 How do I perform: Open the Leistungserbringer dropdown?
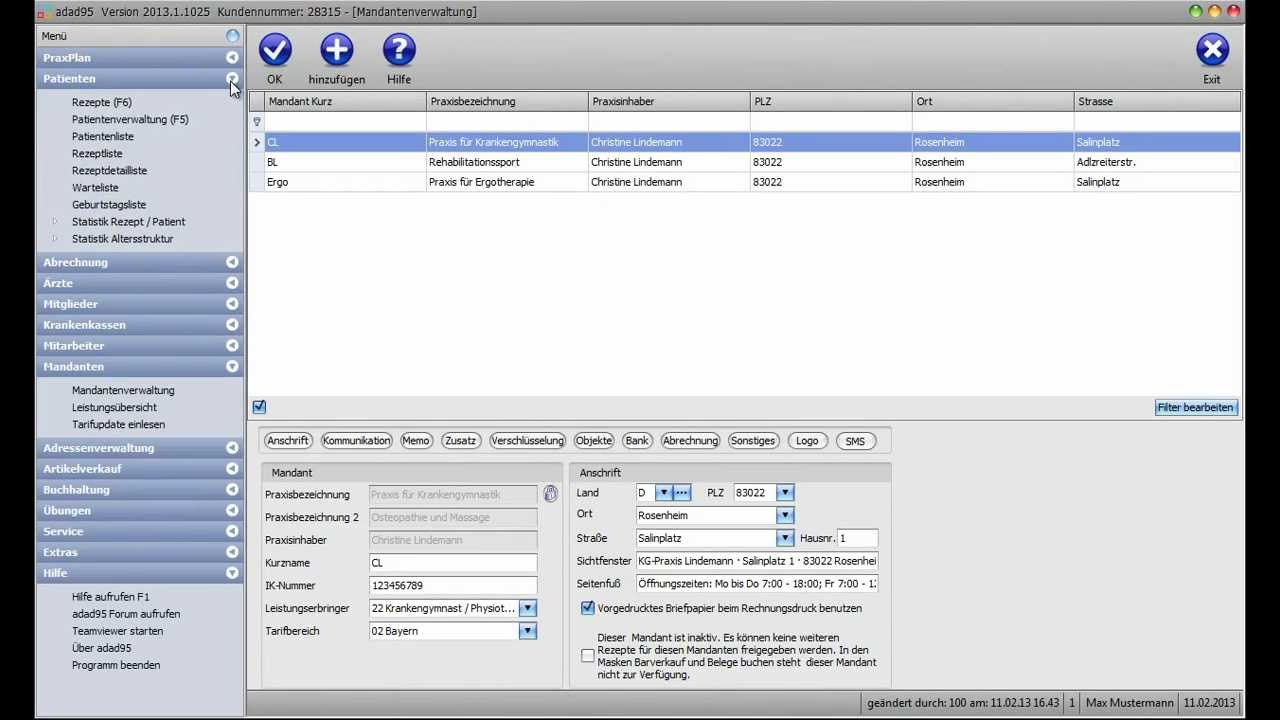pos(527,608)
